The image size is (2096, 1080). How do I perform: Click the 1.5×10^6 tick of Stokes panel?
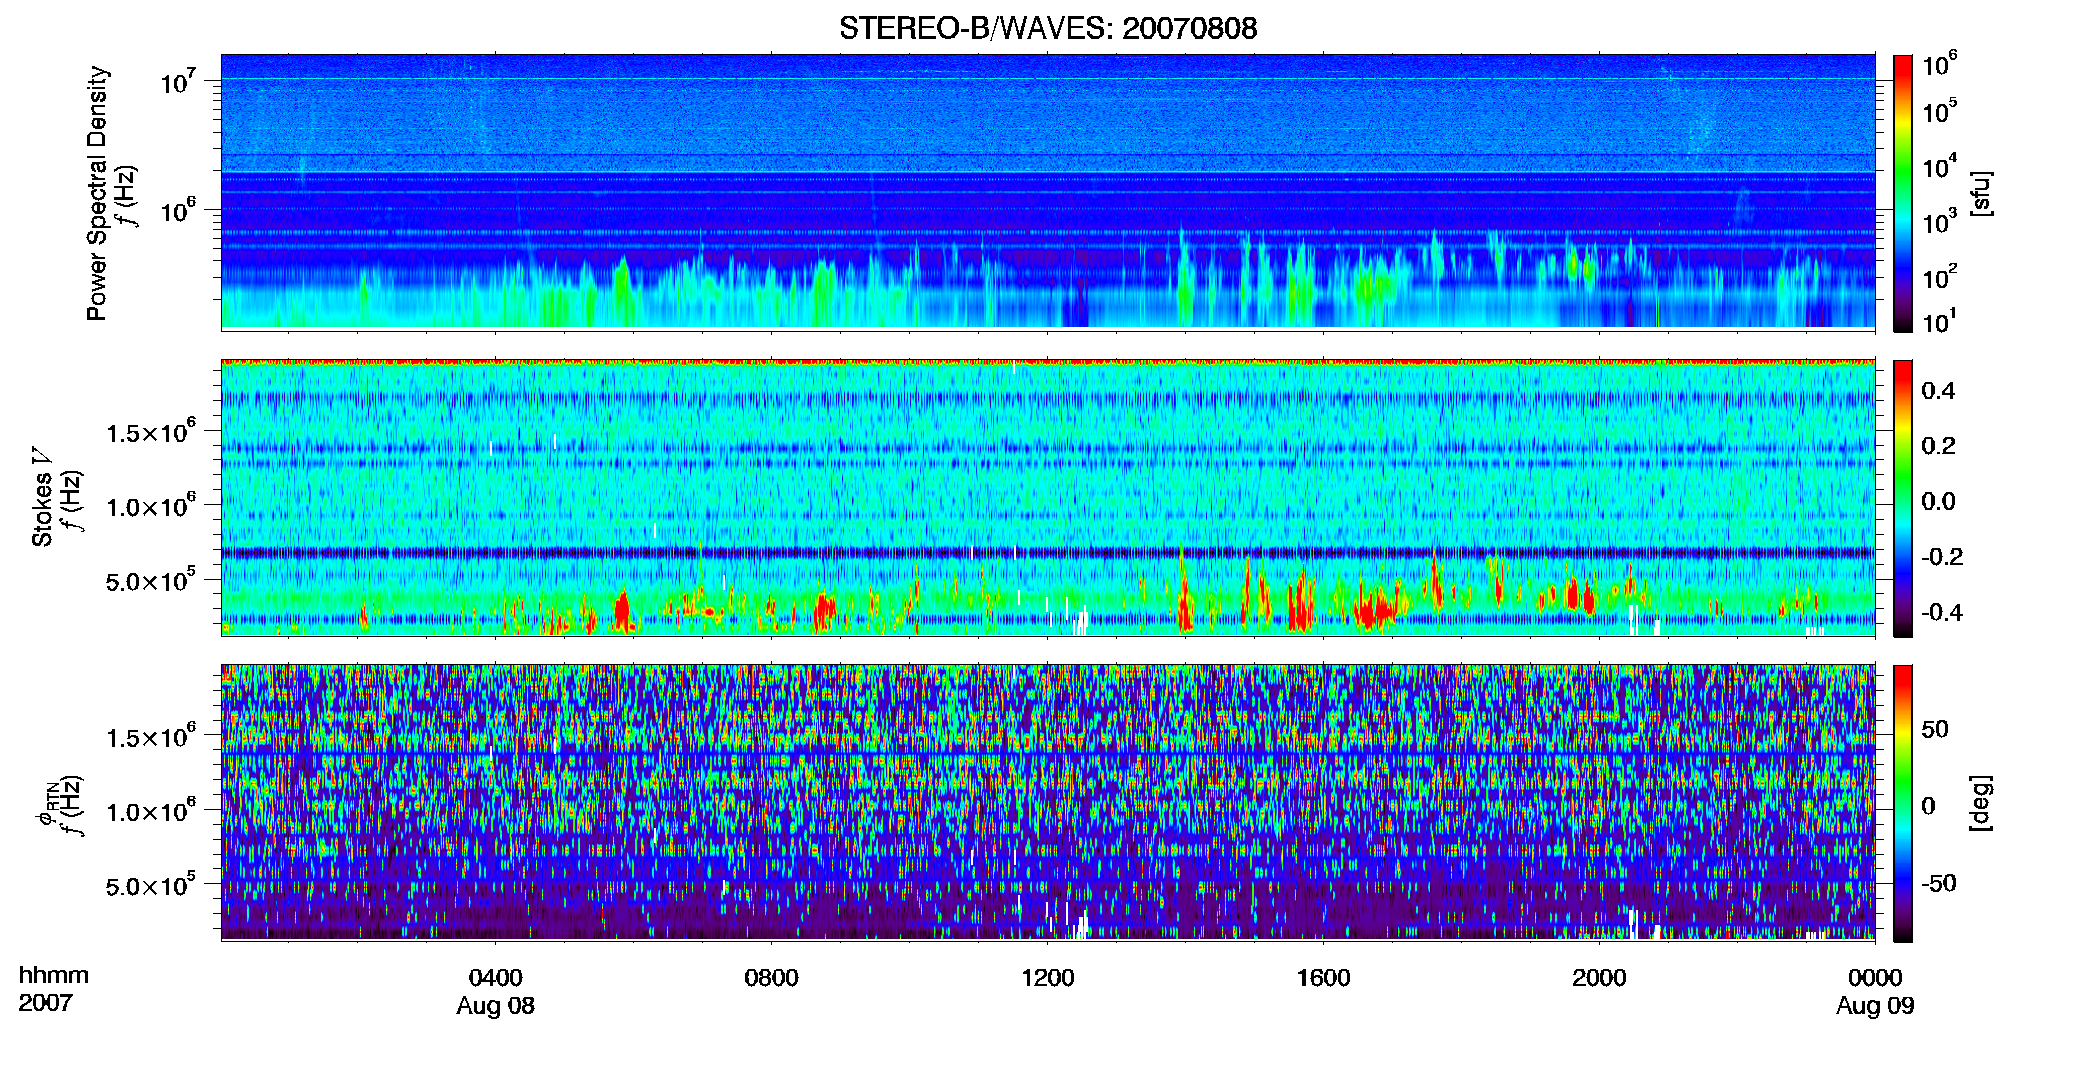pos(151,433)
